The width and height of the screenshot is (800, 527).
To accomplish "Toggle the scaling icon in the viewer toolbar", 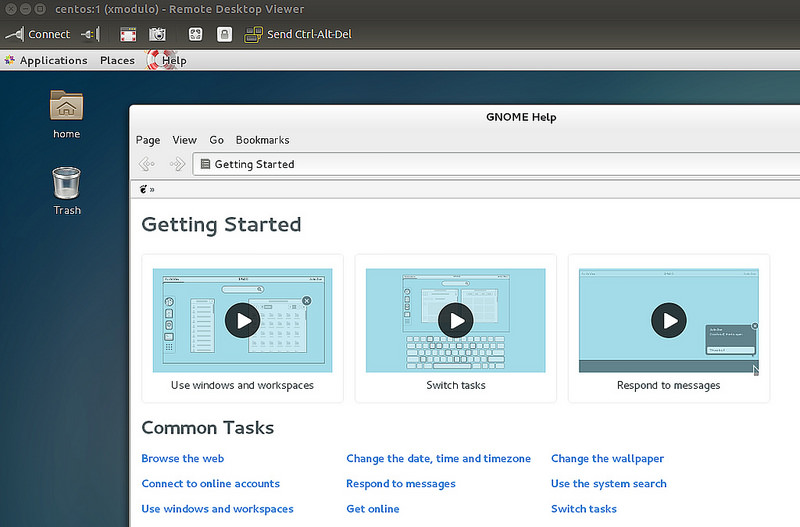I will 196,34.
